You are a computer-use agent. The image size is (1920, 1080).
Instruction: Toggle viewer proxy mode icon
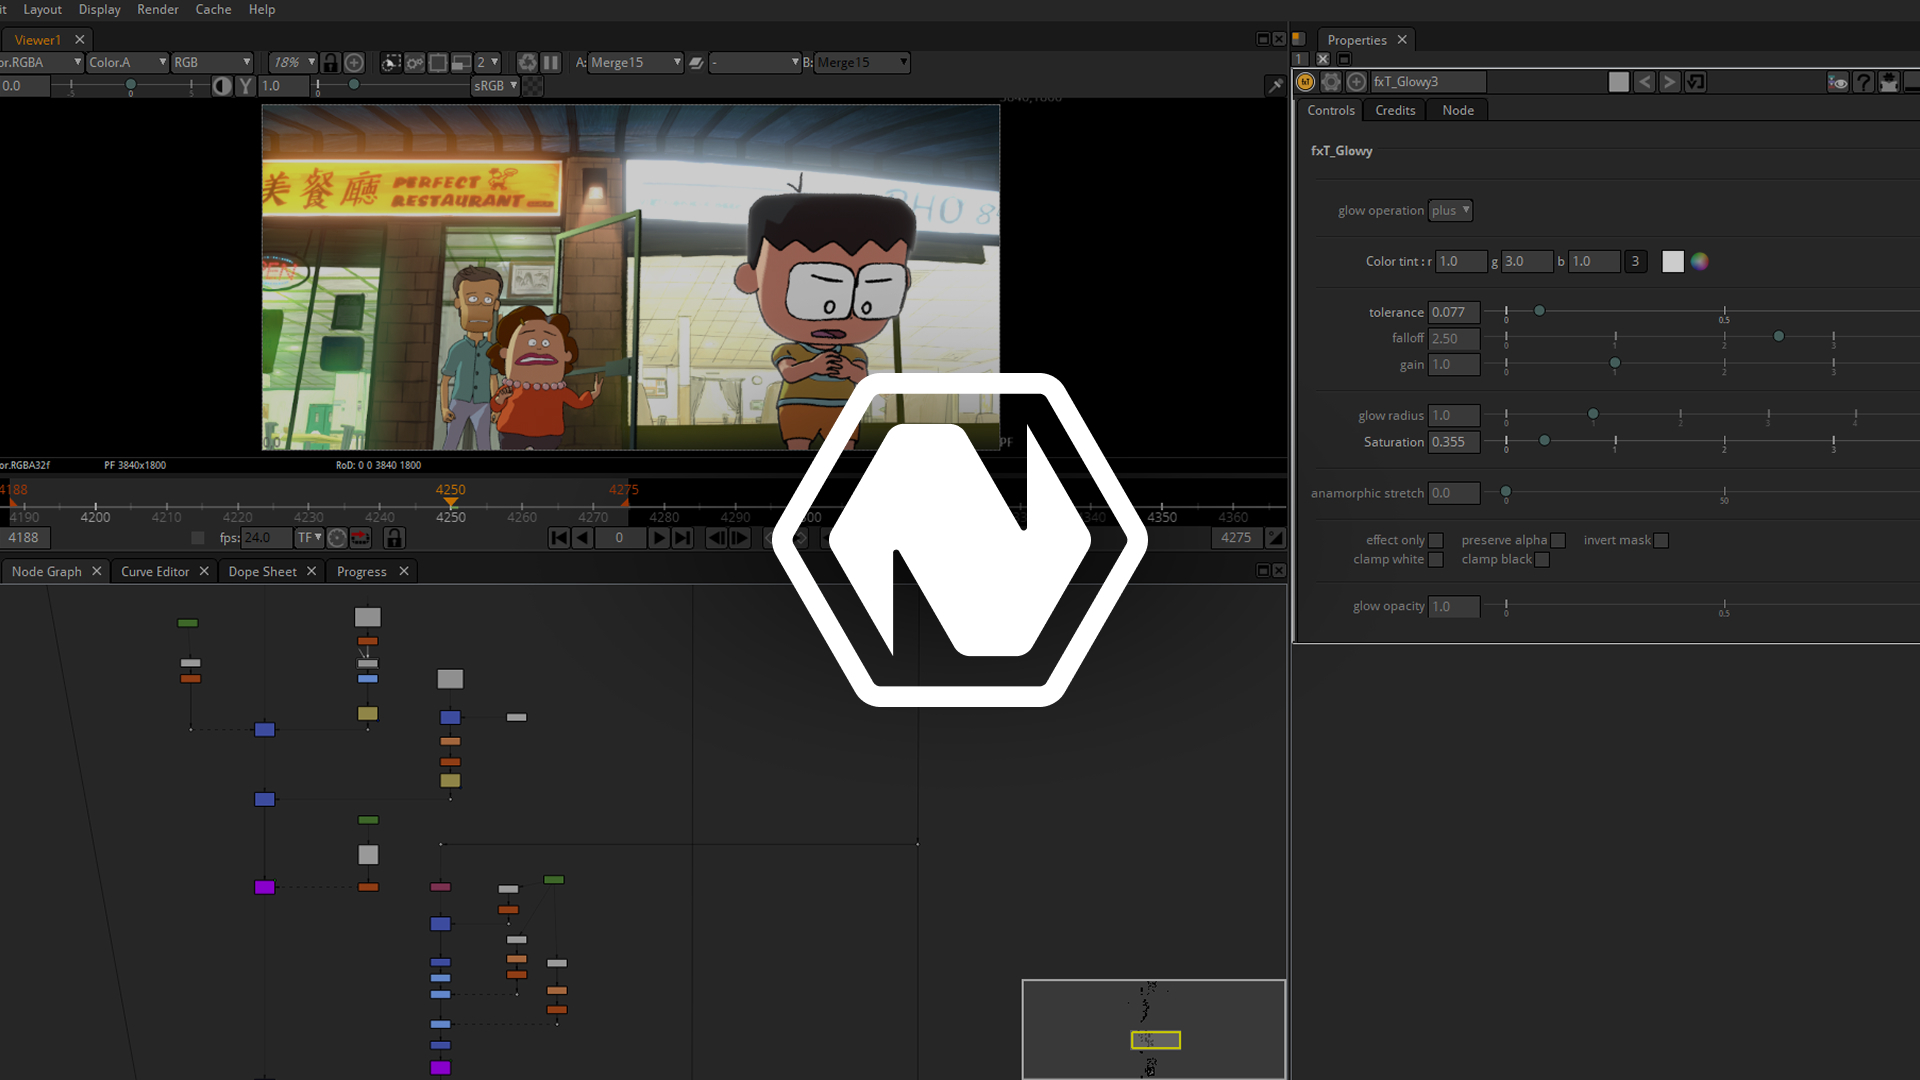[461, 62]
